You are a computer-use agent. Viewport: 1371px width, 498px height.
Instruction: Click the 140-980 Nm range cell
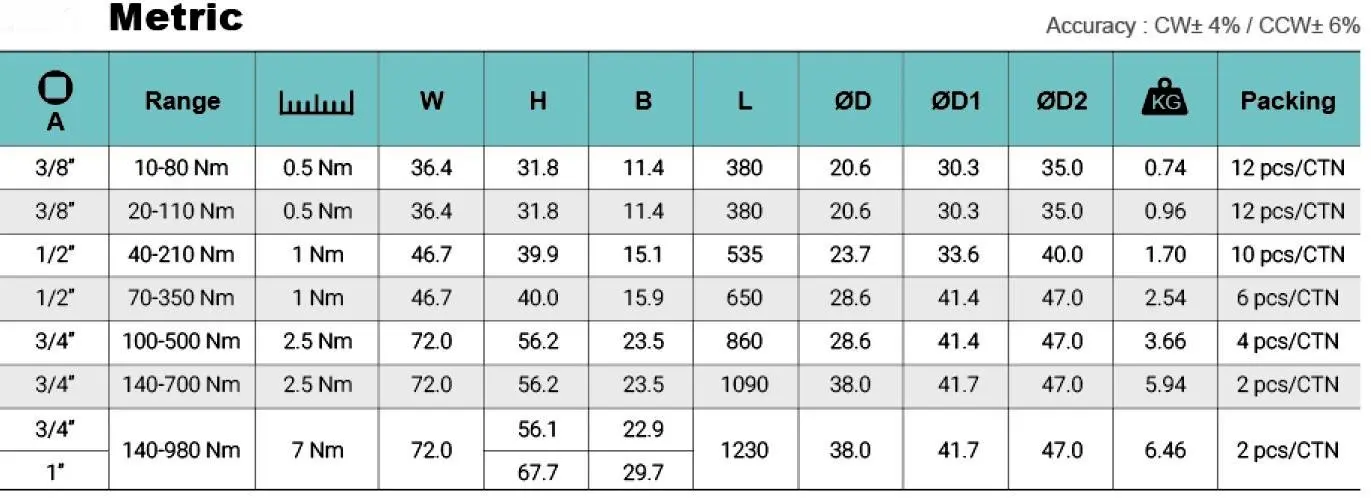pyautogui.click(x=182, y=450)
